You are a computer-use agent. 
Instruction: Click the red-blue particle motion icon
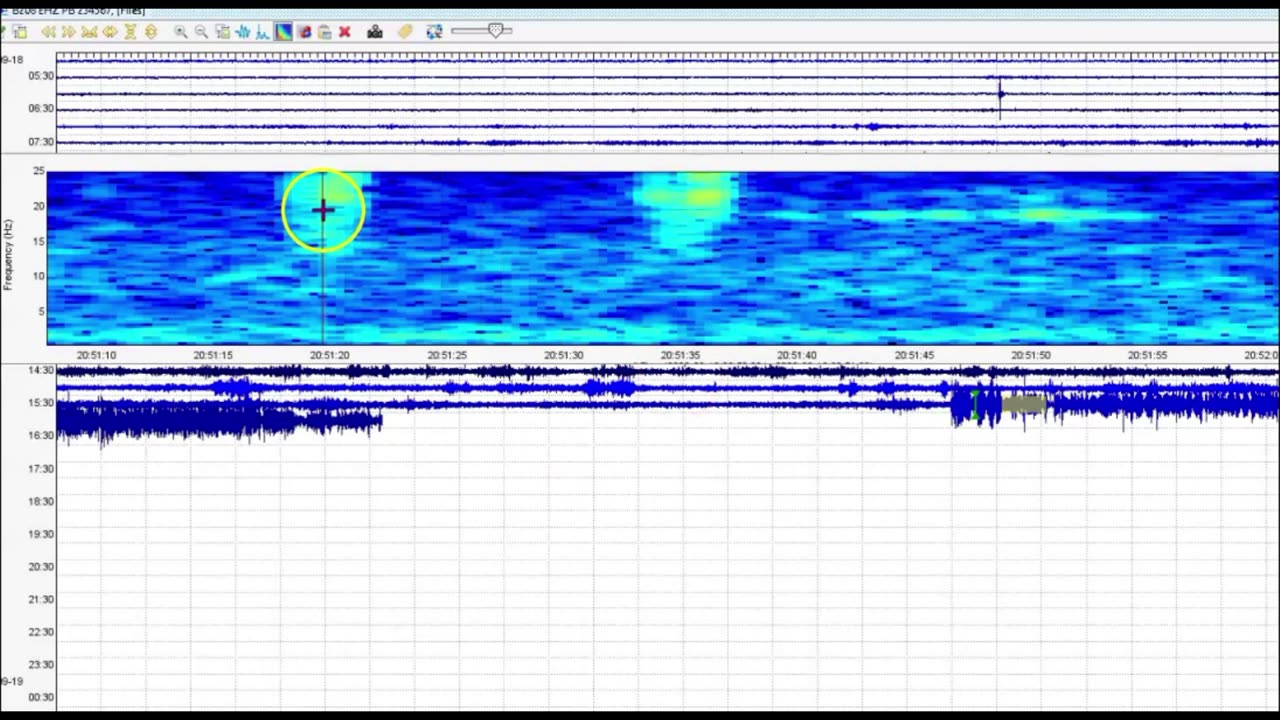pyautogui.click(x=304, y=32)
